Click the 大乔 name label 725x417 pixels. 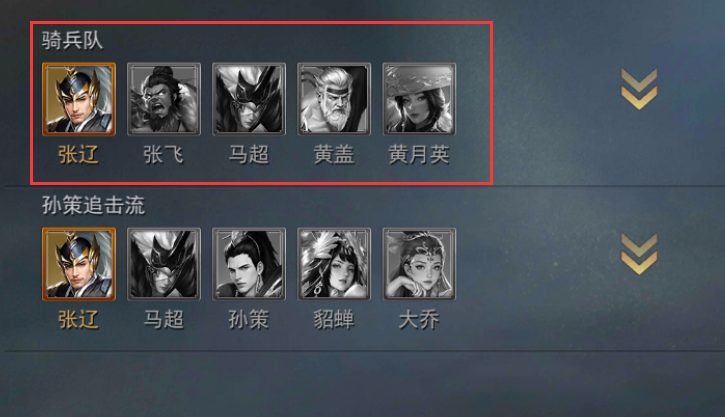[x=419, y=319]
